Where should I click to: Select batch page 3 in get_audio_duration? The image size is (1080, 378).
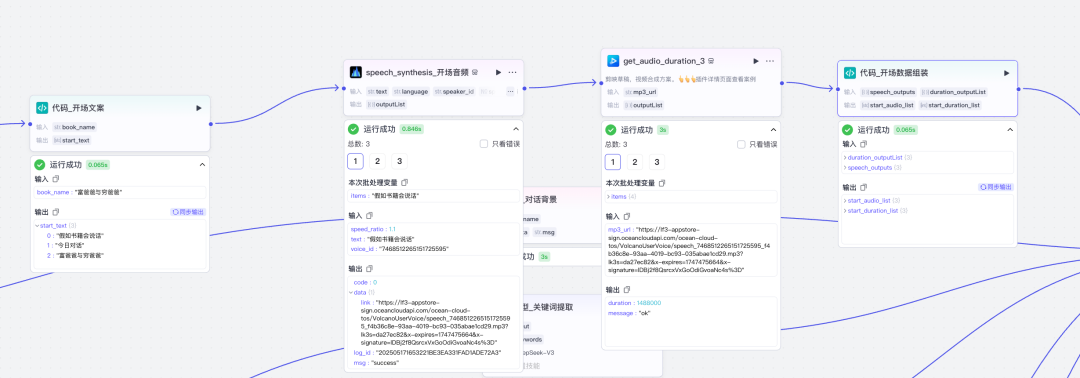pos(657,162)
